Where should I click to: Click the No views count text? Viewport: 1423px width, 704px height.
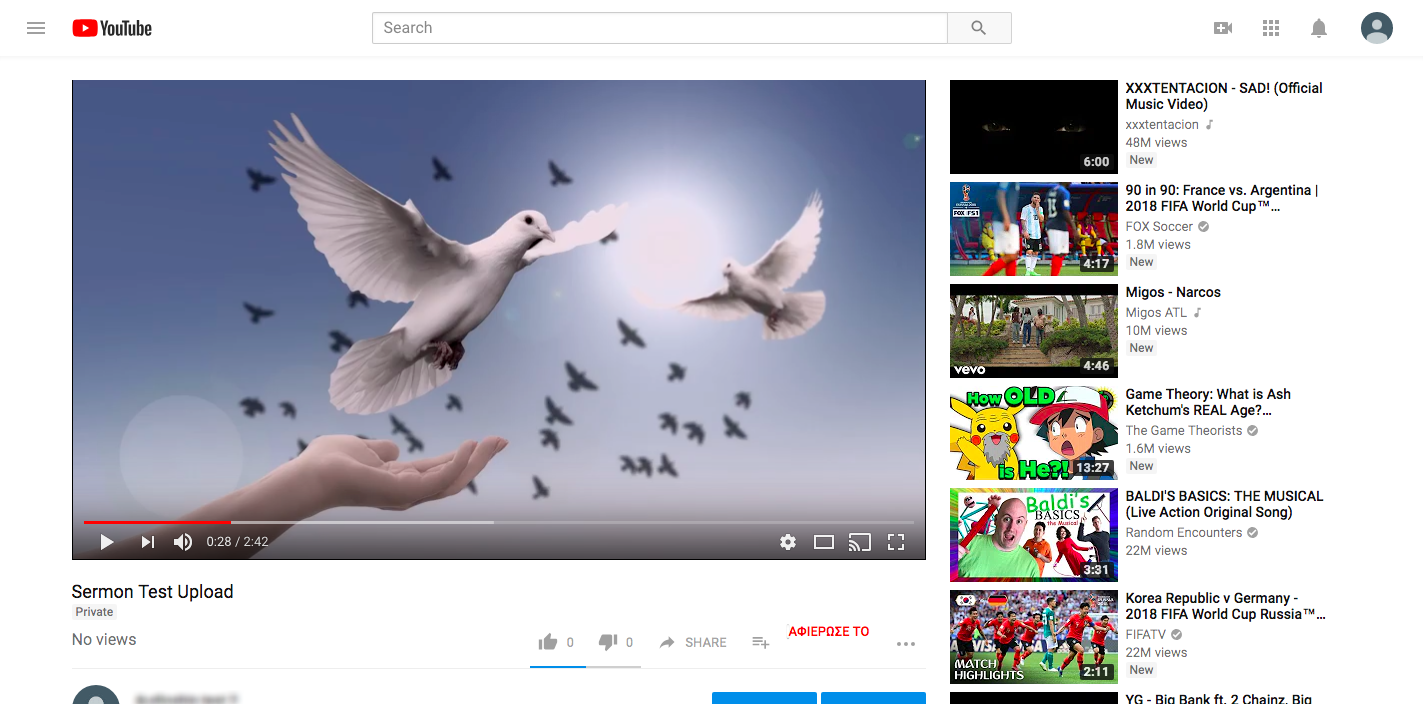click(104, 640)
